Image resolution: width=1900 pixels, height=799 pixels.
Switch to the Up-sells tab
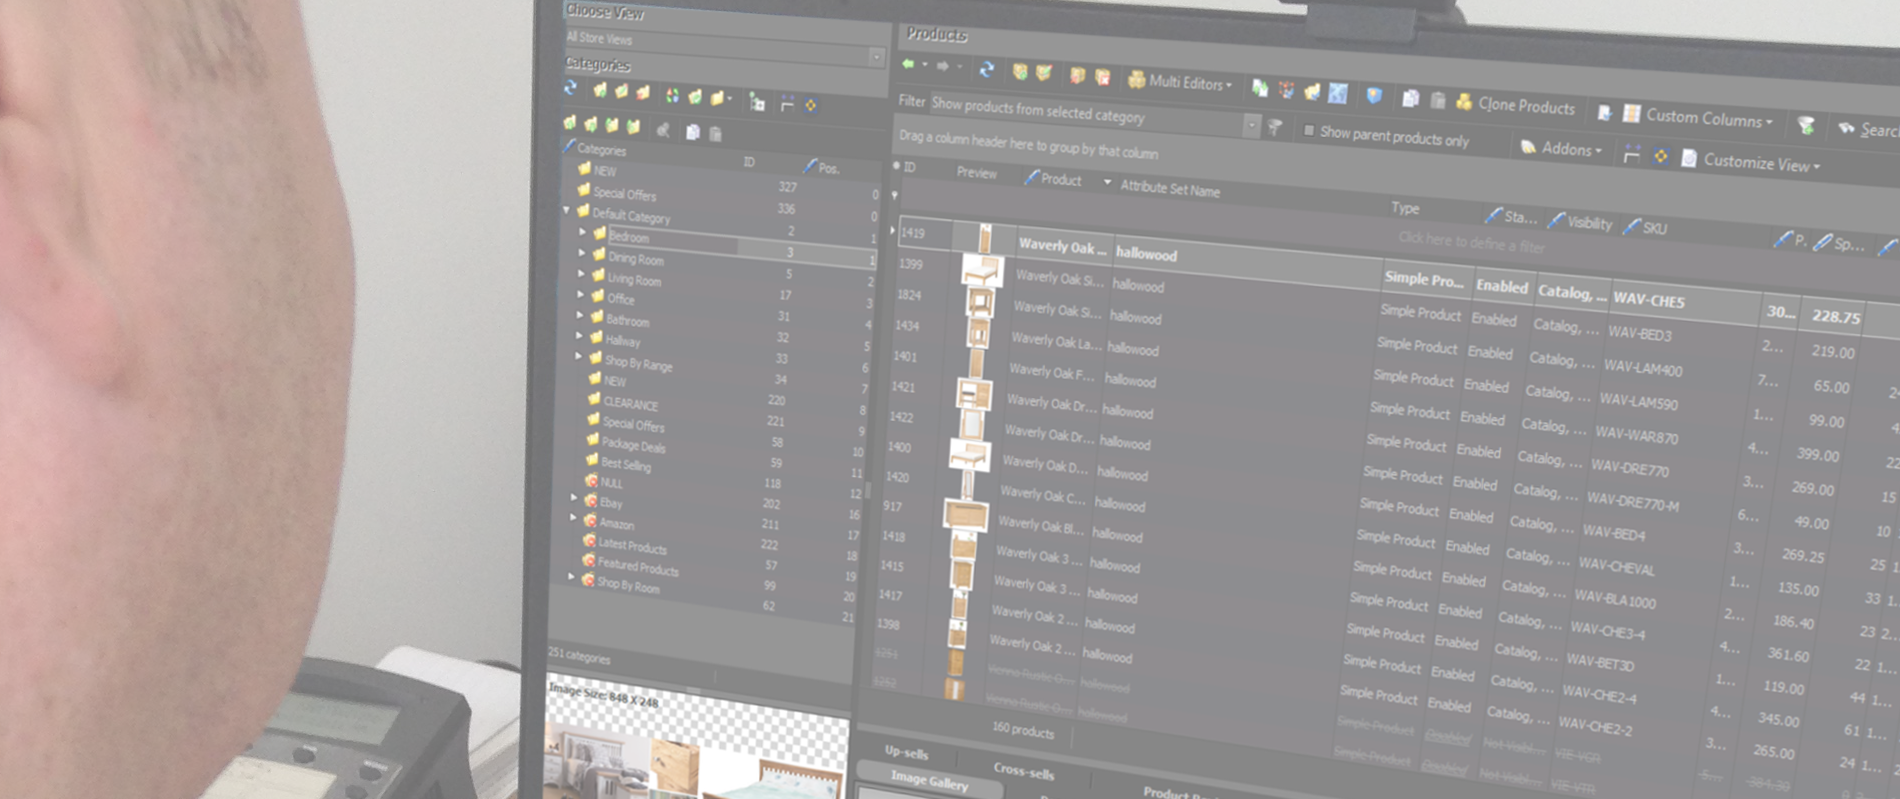tap(906, 752)
